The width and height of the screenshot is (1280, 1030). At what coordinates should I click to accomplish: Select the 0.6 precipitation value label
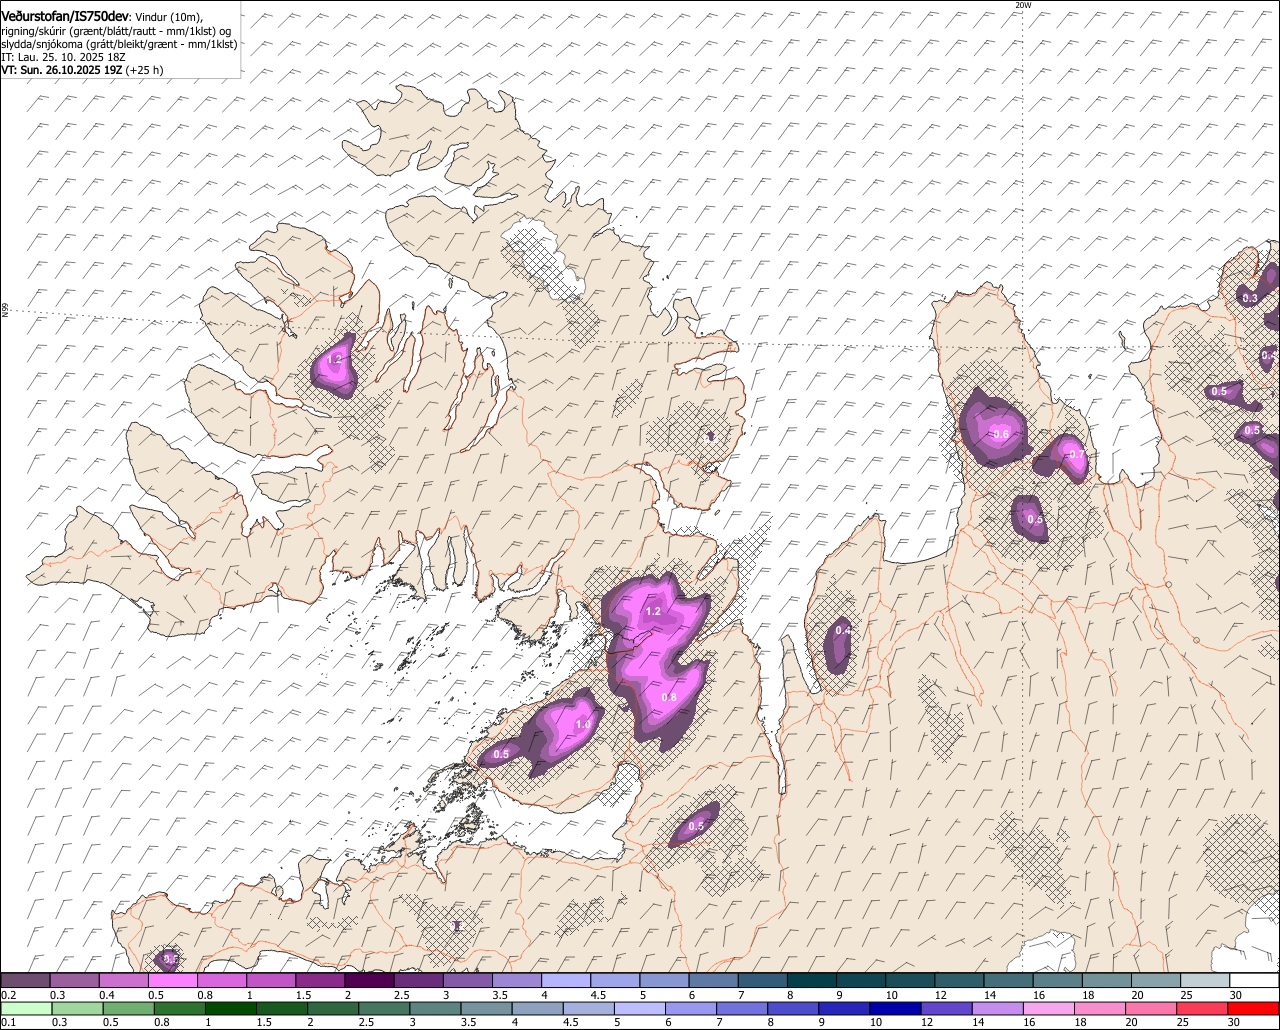pyautogui.click(x=1000, y=434)
